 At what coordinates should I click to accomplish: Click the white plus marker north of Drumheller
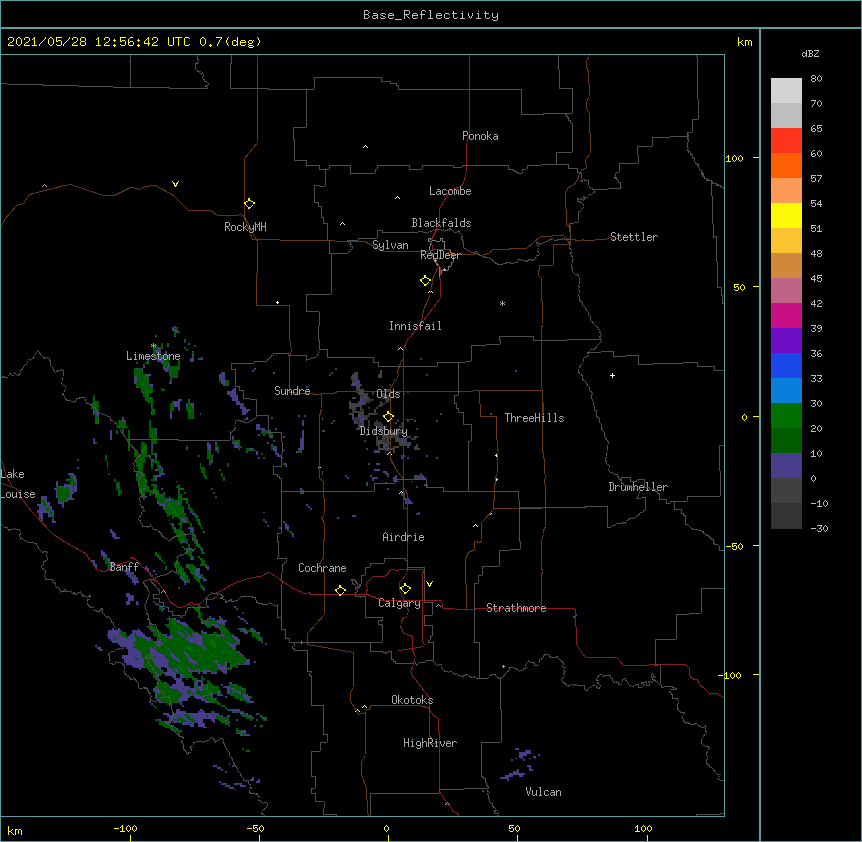point(612,375)
